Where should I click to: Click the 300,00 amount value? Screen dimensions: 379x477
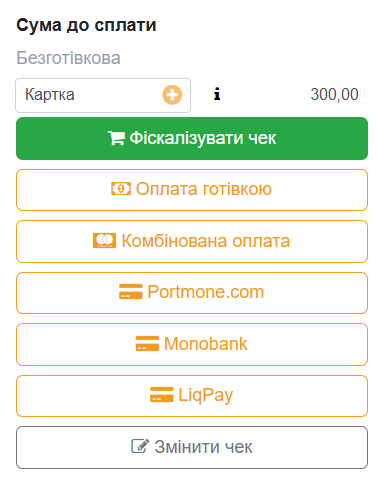(x=334, y=95)
